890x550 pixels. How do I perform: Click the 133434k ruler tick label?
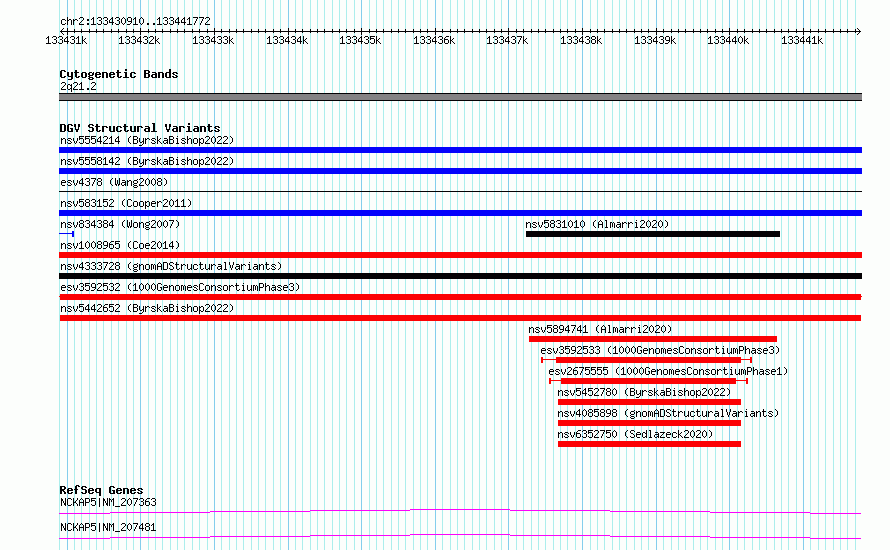point(287,40)
